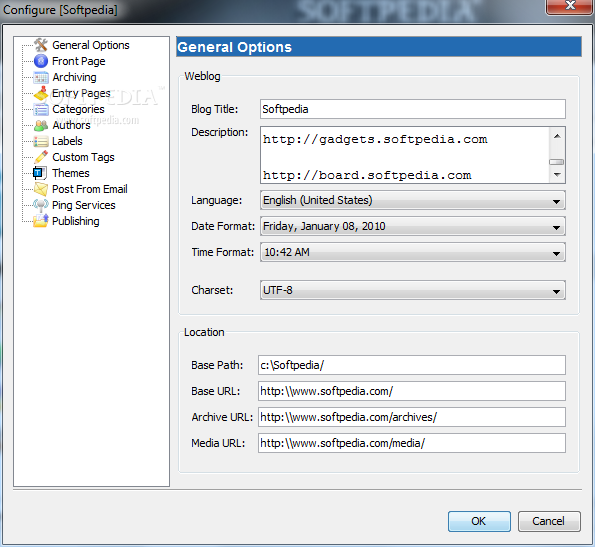Screen dimensions: 595x547
Task: Click the Categories list icon
Action: 41,109
